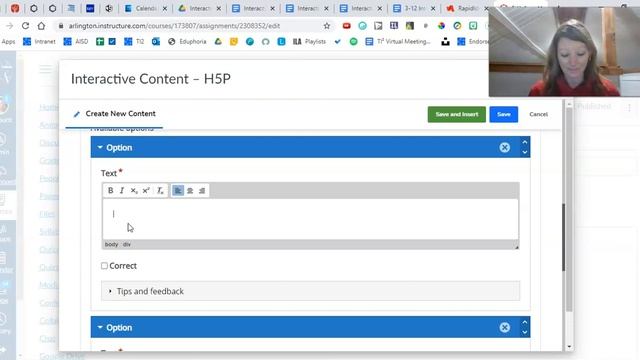Select the center alignment icon
Image resolution: width=640 pixels, height=360 pixels.
click(x=190, y=191)
